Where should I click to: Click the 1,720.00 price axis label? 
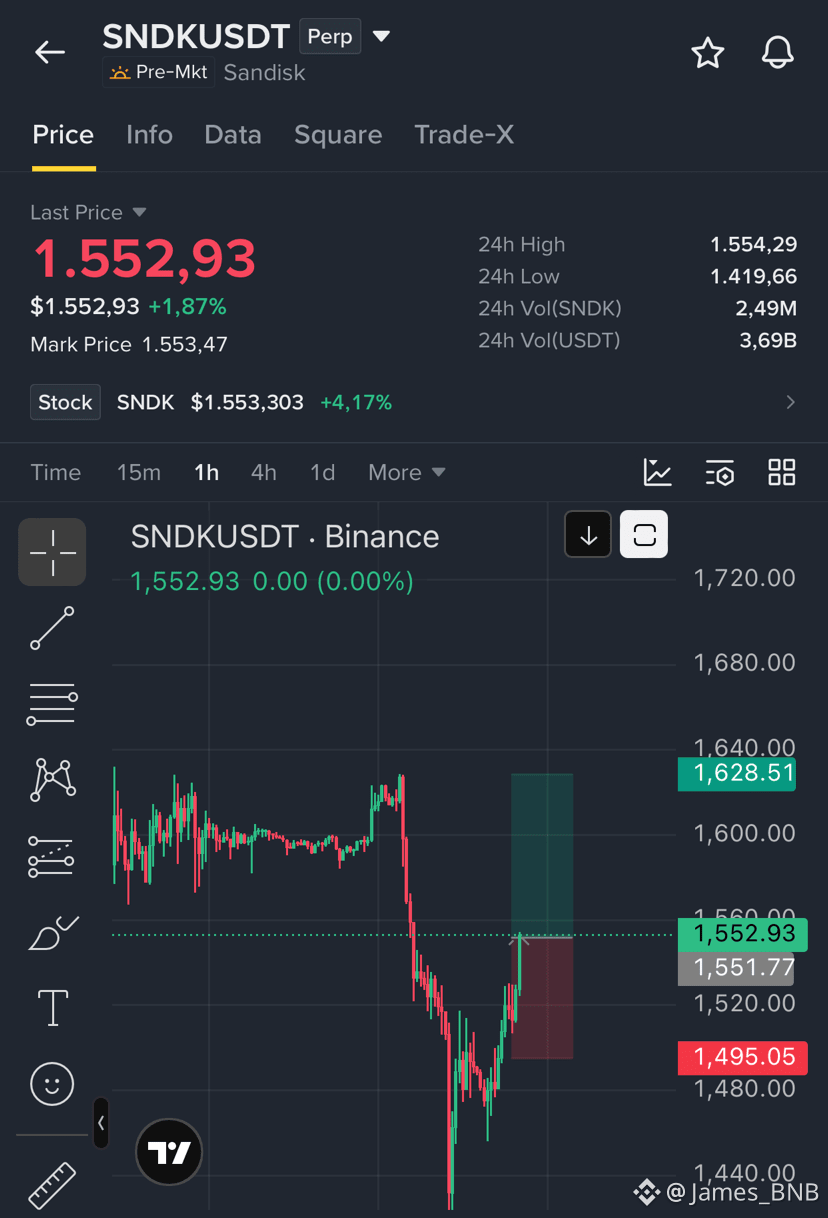click(745, 578)
